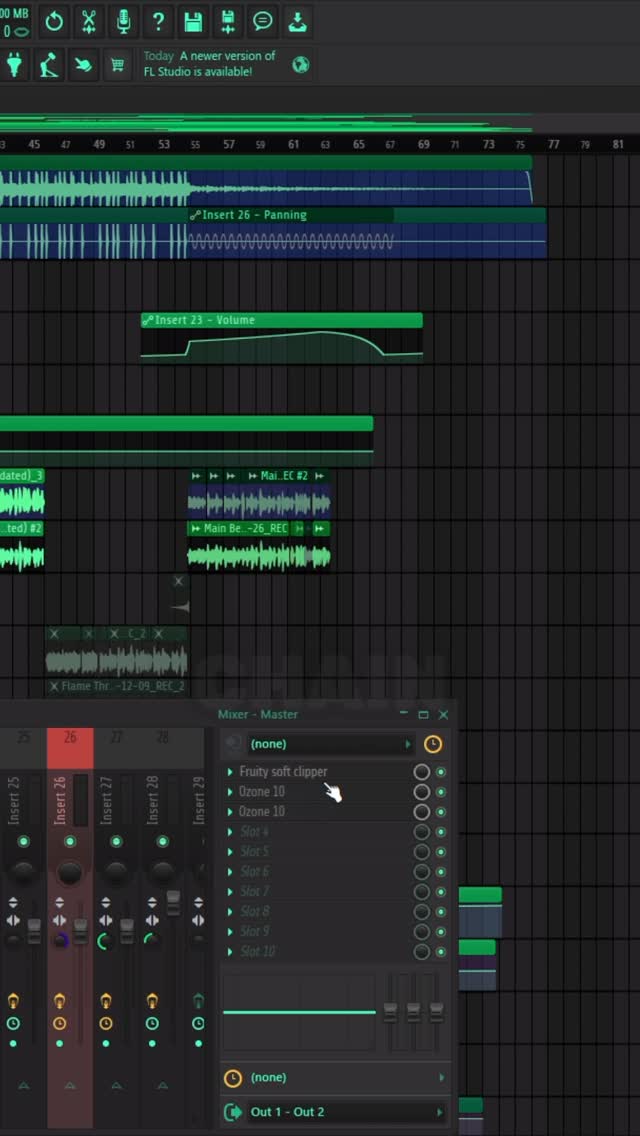Toggle the second-slot Ozone 10 enable switch

point(441,792)
